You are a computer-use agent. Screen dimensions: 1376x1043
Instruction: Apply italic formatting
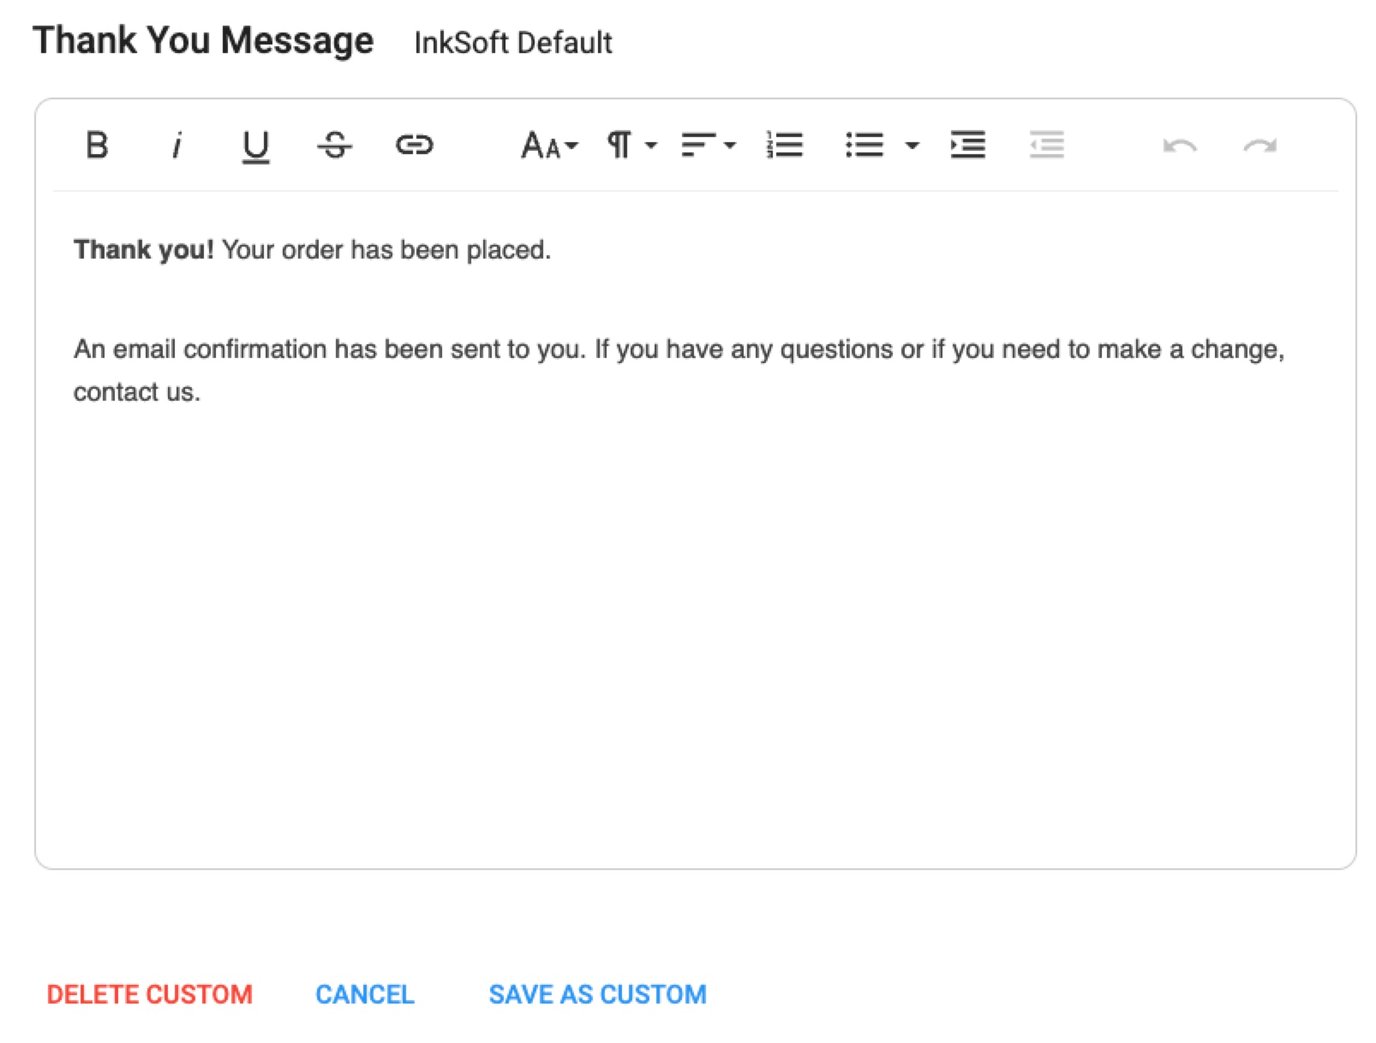coord(176,145)
